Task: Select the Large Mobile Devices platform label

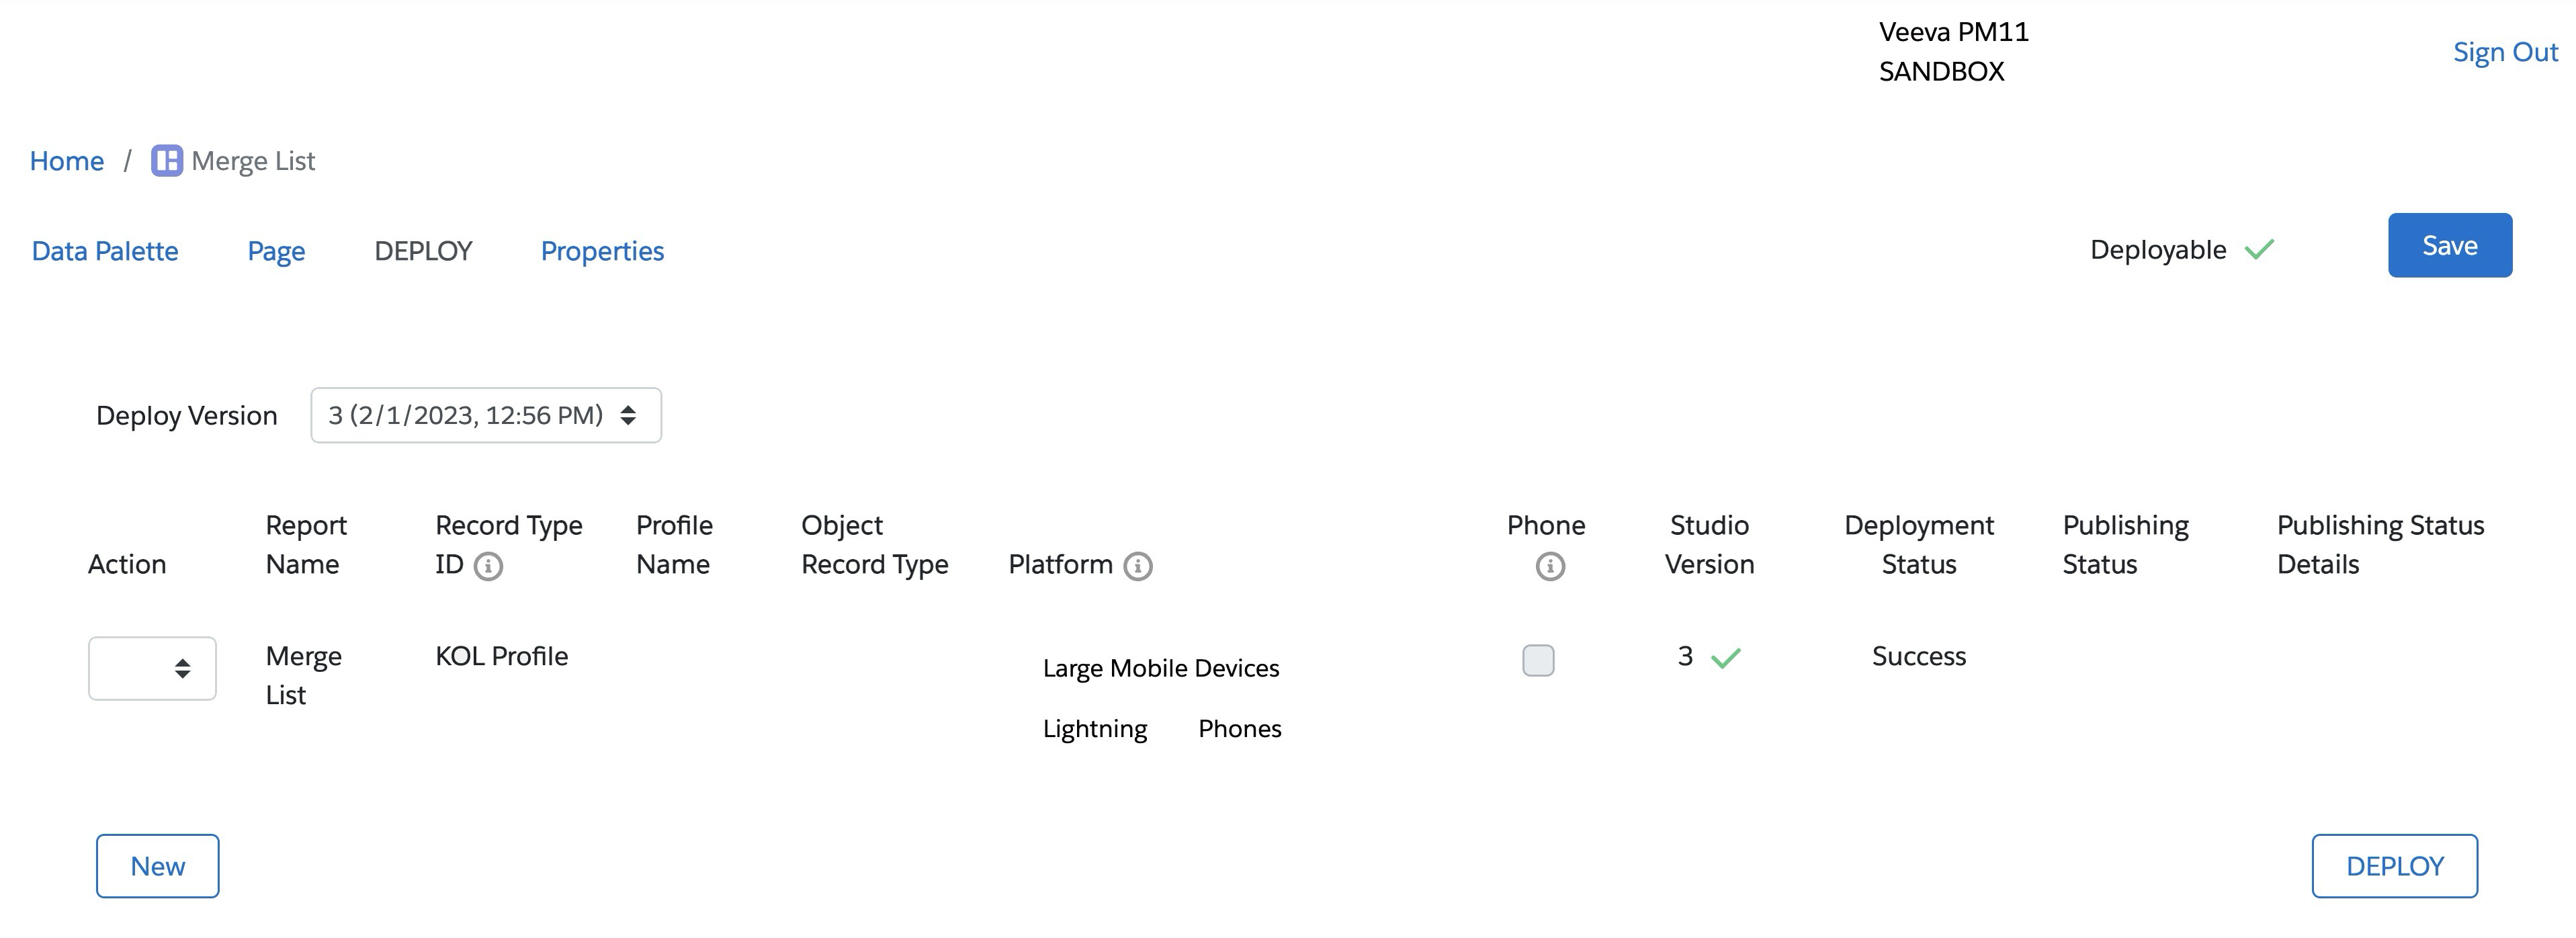Action: tap(1160, 668)
